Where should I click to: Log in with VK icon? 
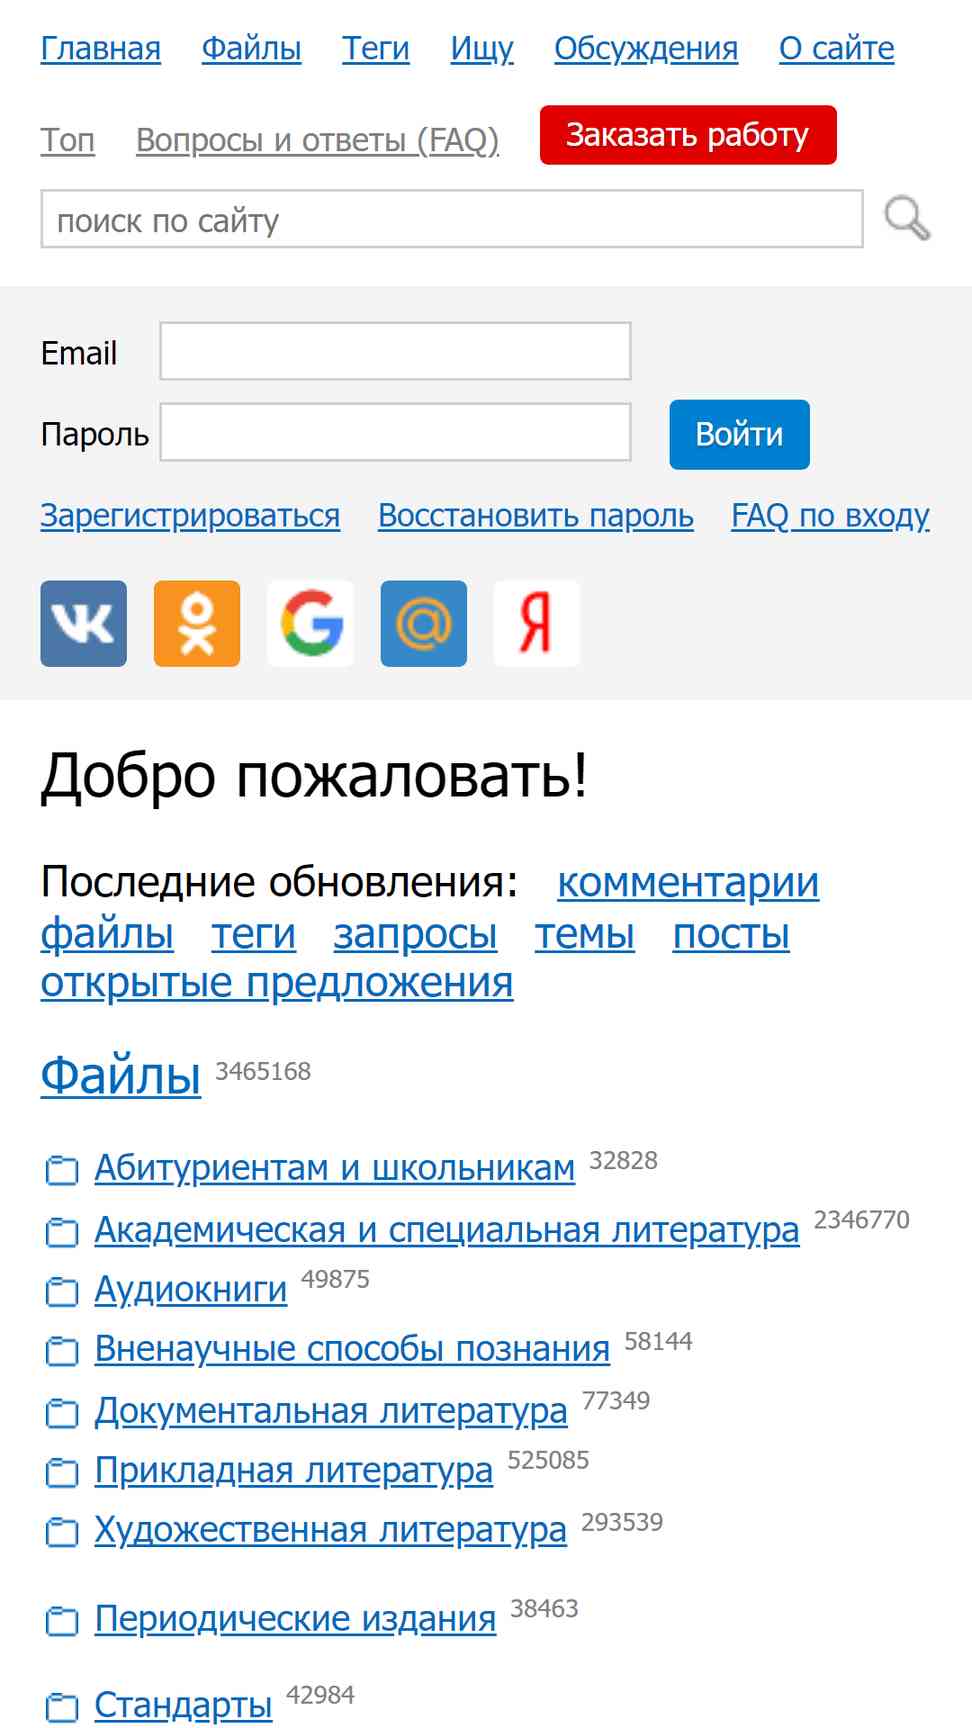[84, 623]
